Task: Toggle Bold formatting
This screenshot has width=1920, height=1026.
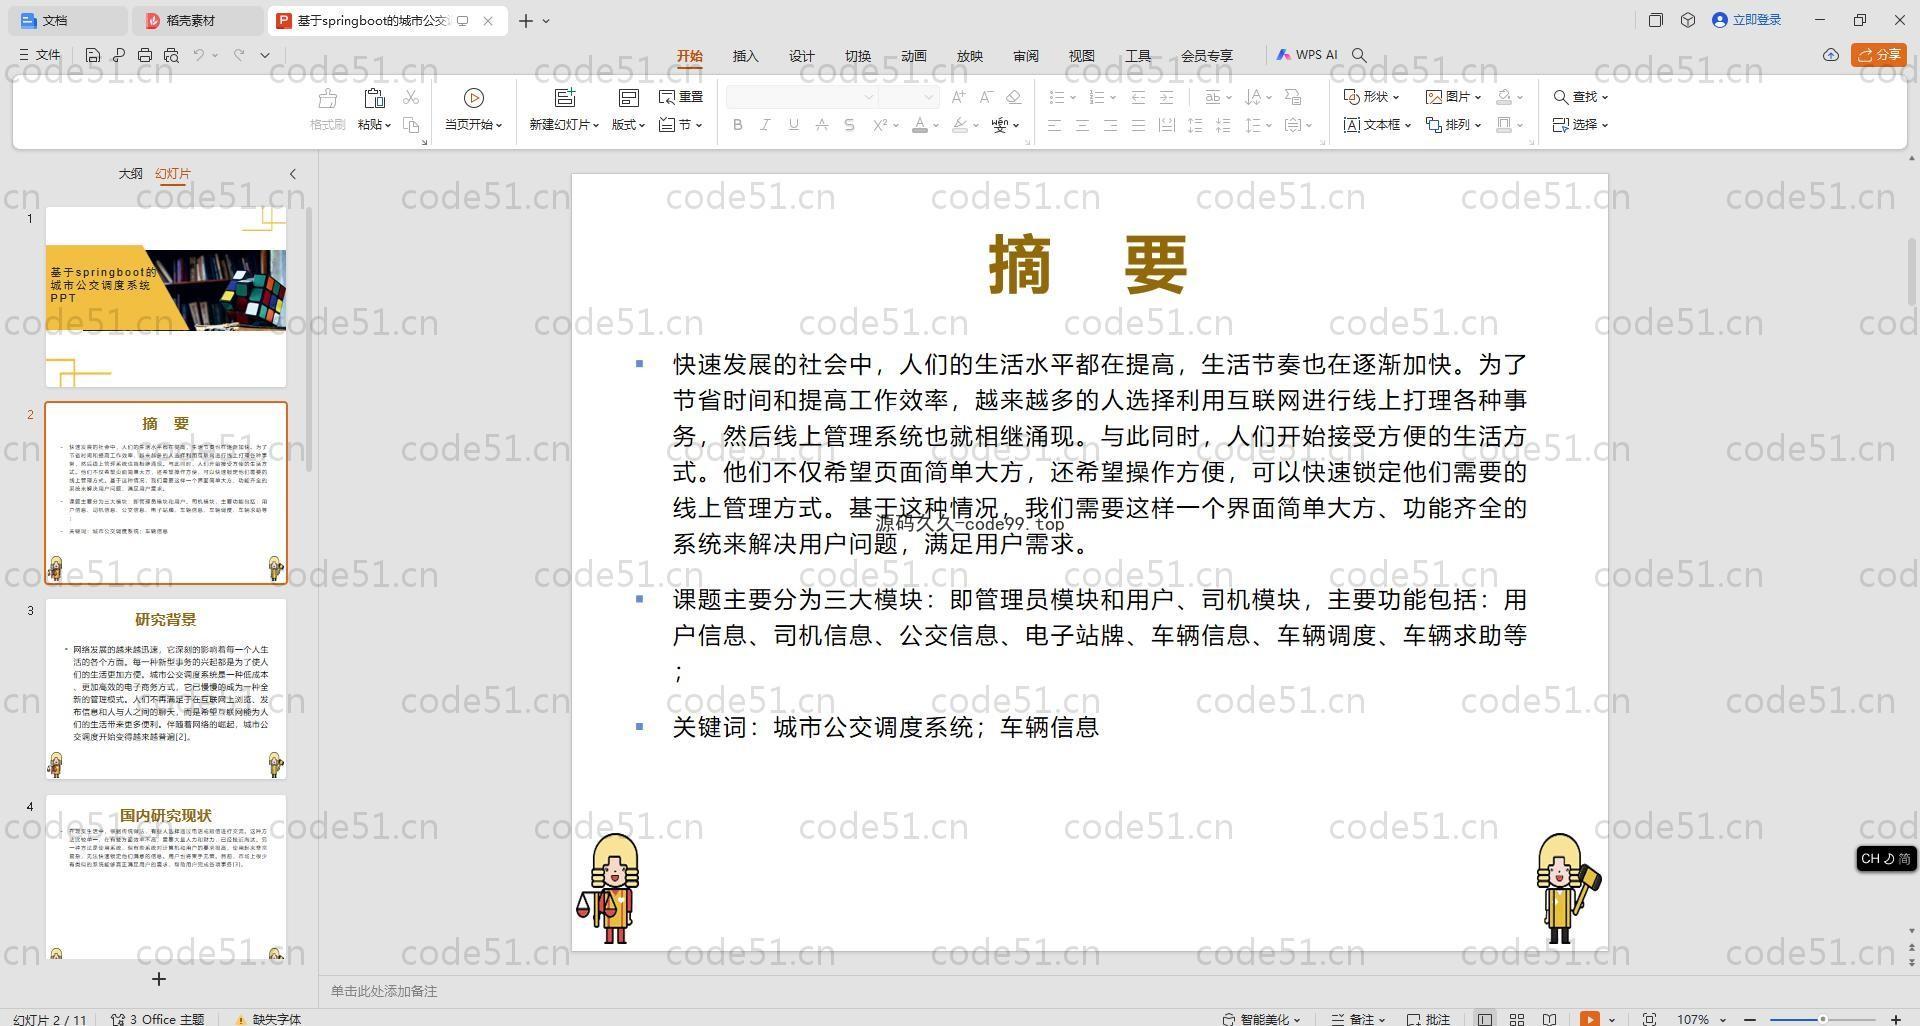Action: point(738,125)
